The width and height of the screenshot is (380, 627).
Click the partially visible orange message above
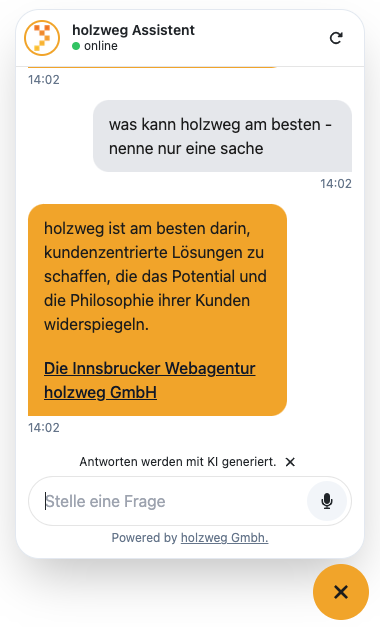click(152, 67)
